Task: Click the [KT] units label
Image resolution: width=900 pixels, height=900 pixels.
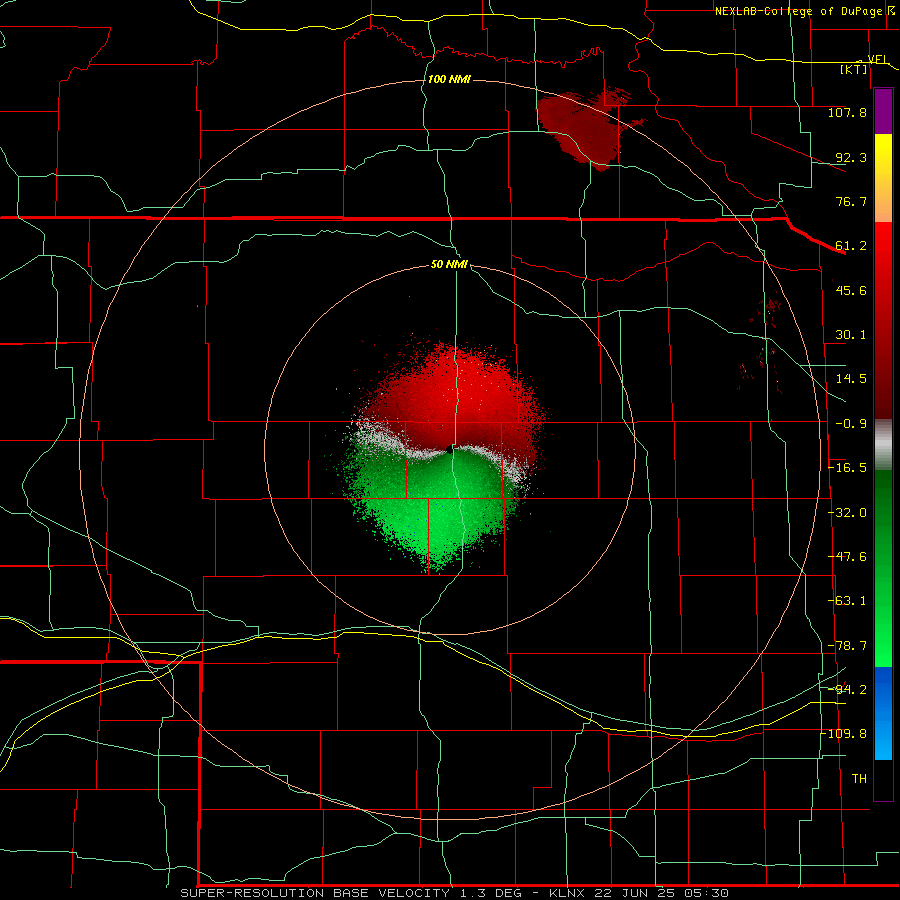Action: click(854, 69)
